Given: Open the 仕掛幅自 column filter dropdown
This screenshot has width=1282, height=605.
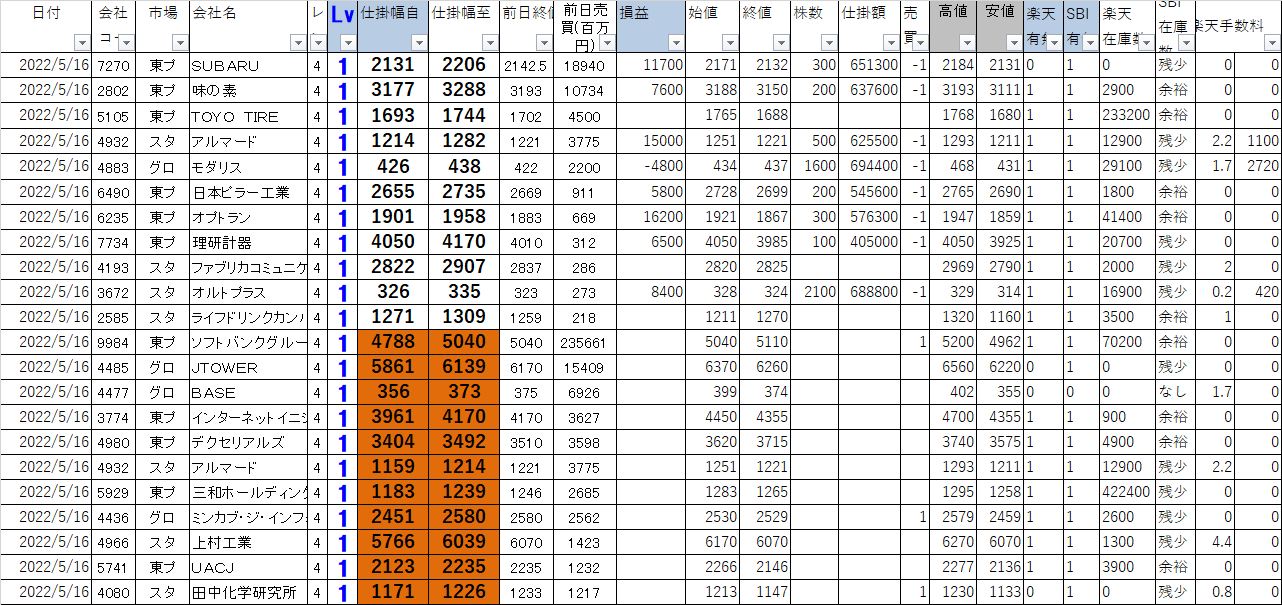Looking at the screenshot, I should (x=419, y=43).
